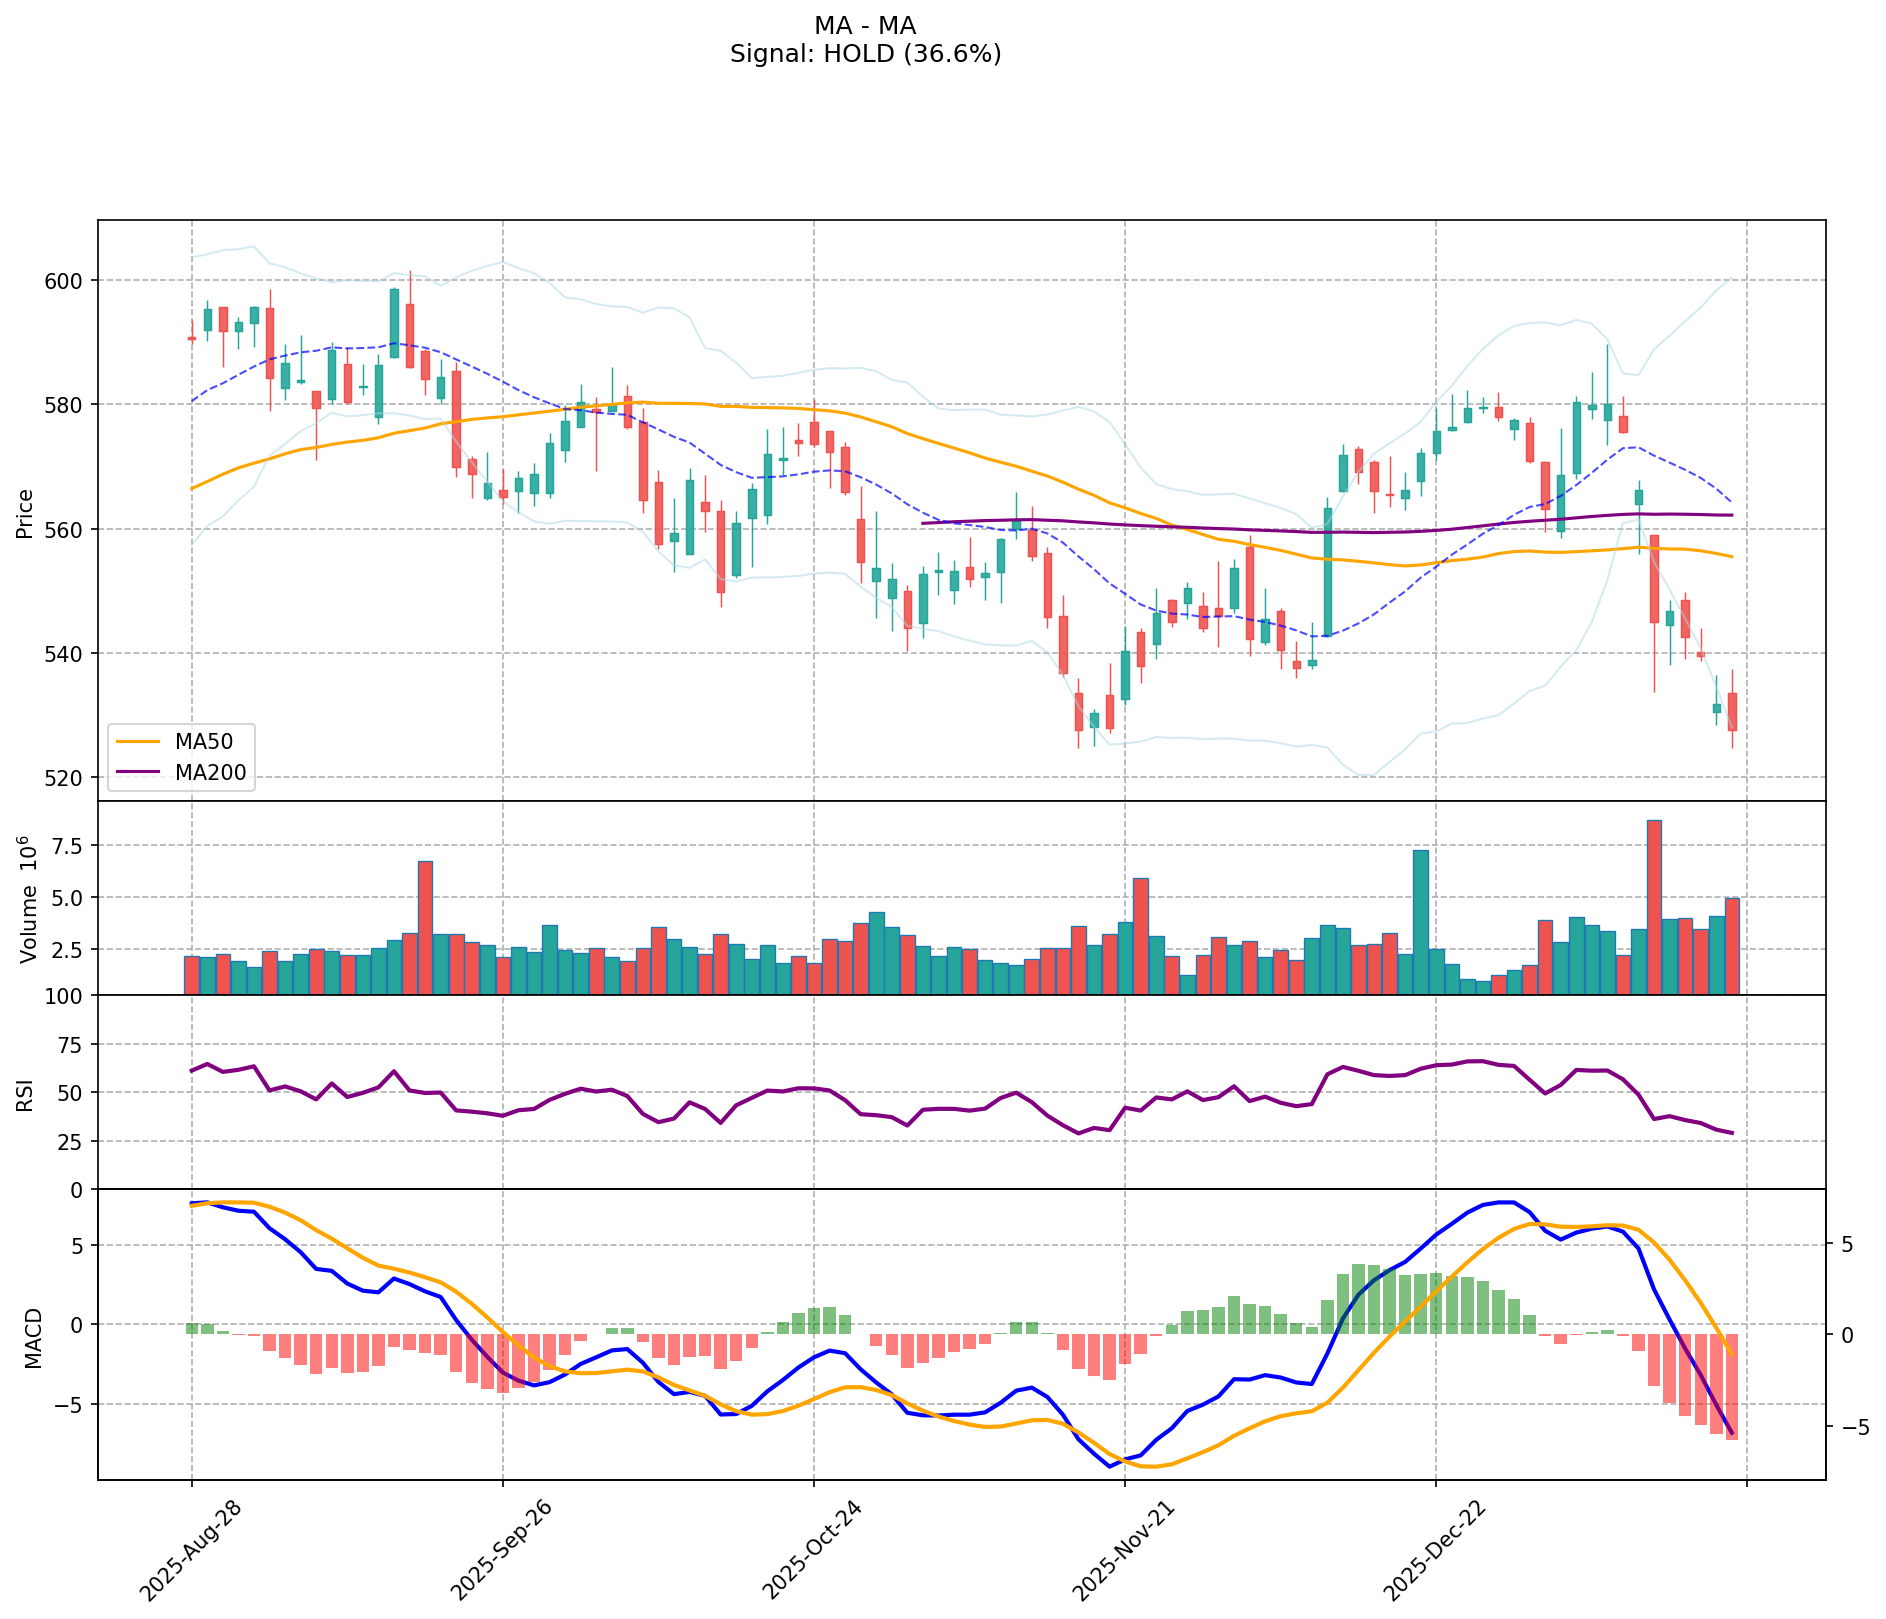This screenshot has height=1619, width=1886.
Task: Click the tallest red volume bar
Action: [1654, 906]
